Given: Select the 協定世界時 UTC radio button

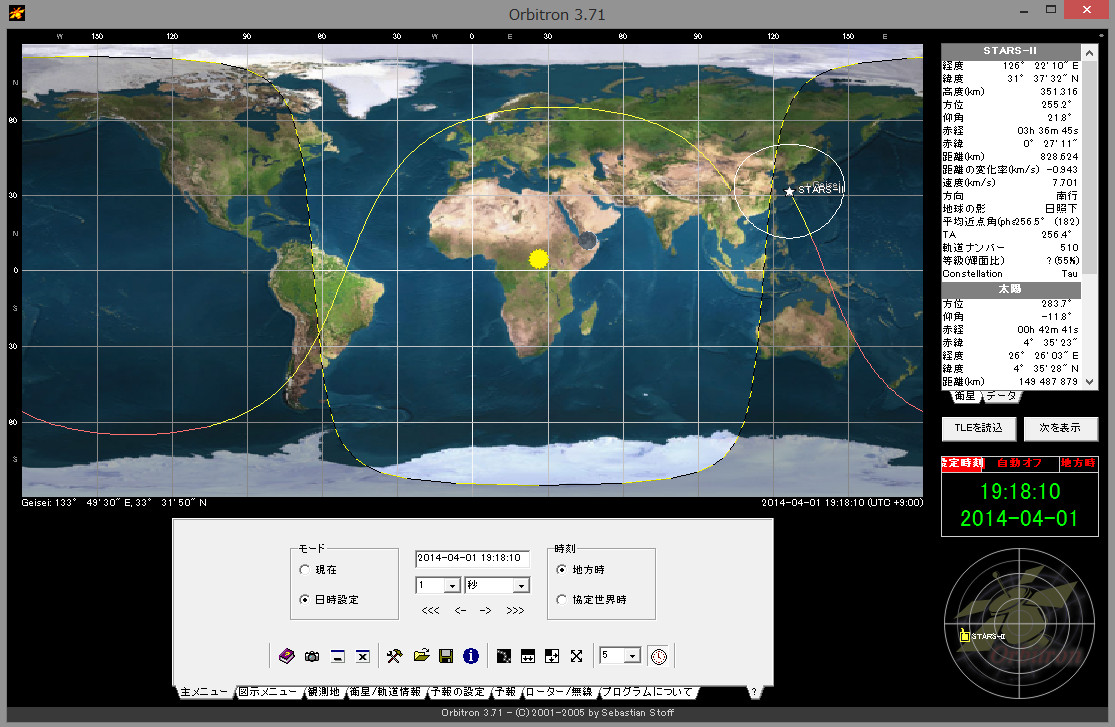Looking at the screenshot, I should click(561, 600).
